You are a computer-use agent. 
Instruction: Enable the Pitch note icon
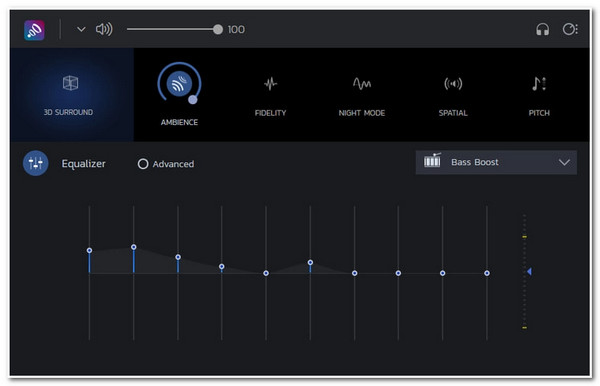tap(539, 83)
